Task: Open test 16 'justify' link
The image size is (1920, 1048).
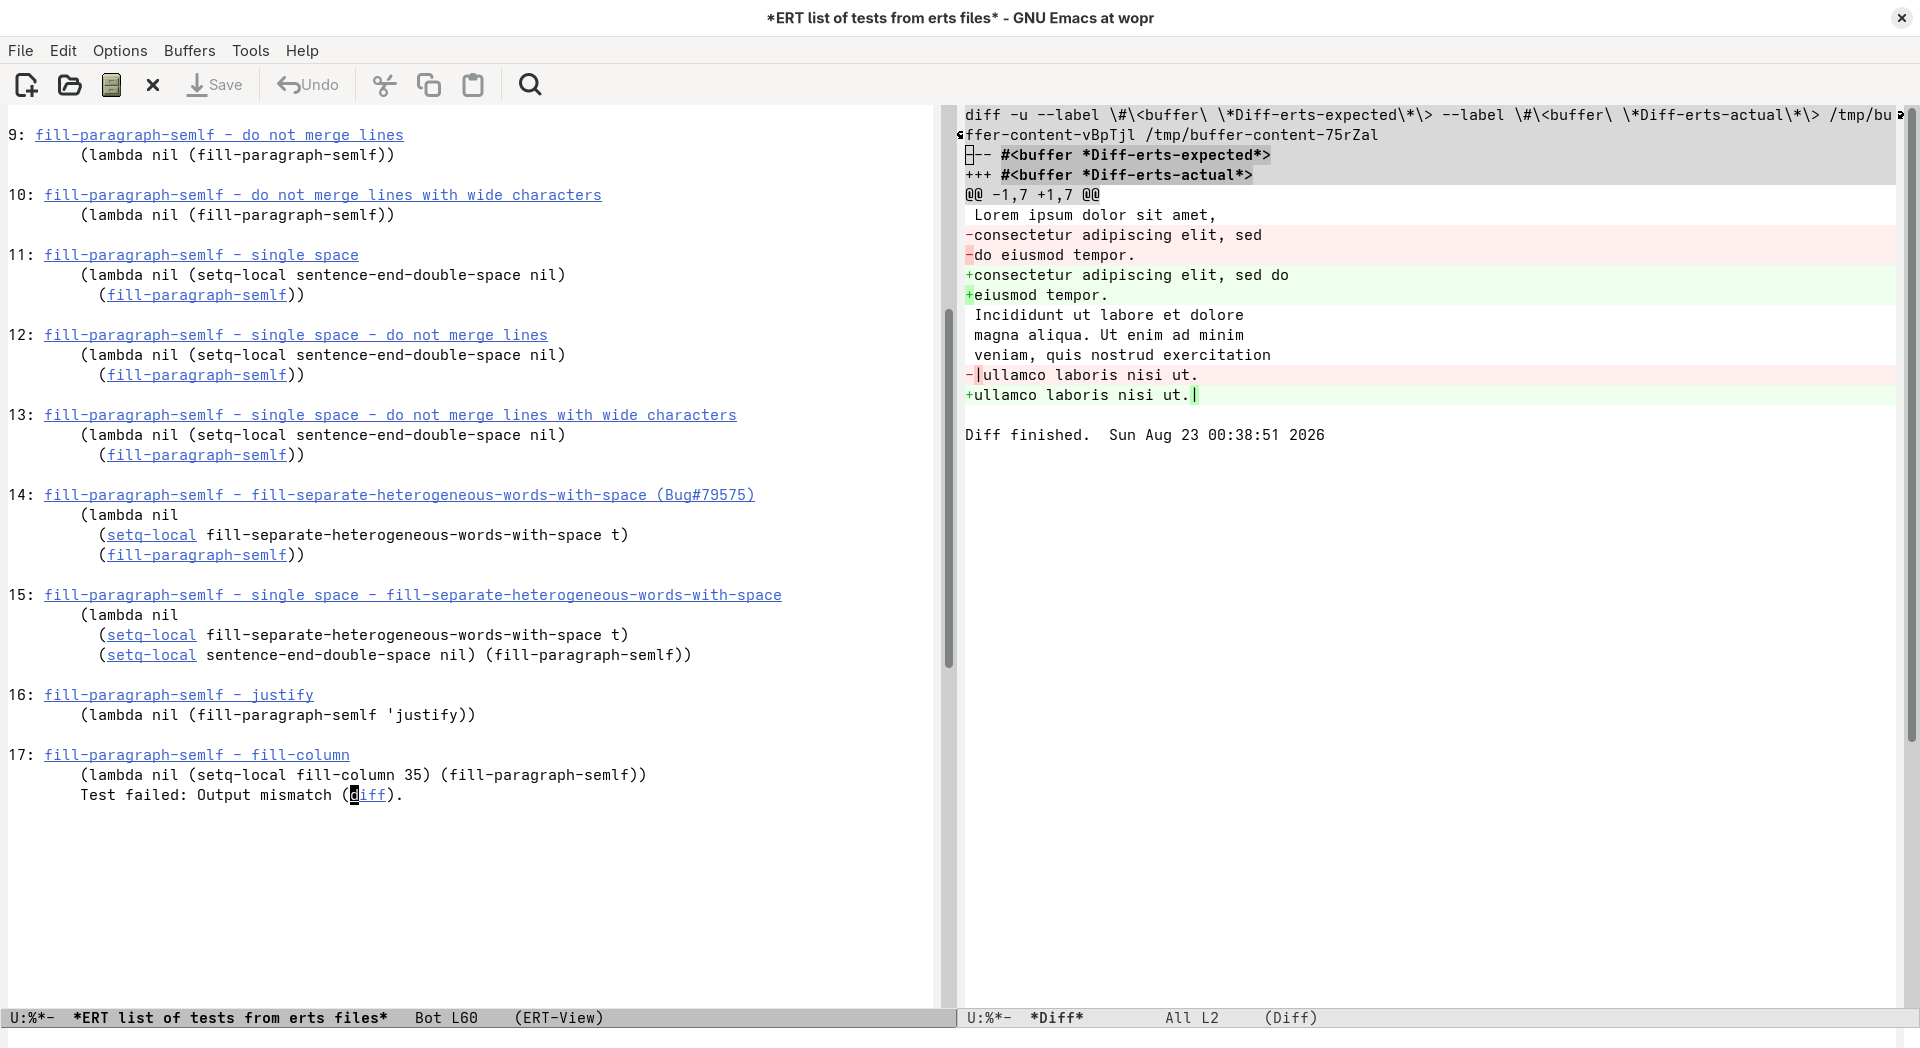Action: tap(179, 695)
